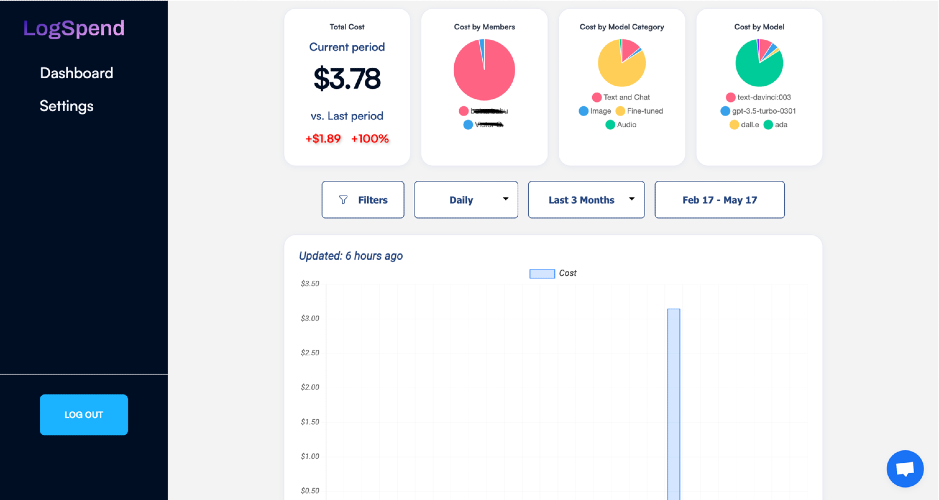
Task: Hide the Fine-tuned category in legend
Action: click(639, 111)
